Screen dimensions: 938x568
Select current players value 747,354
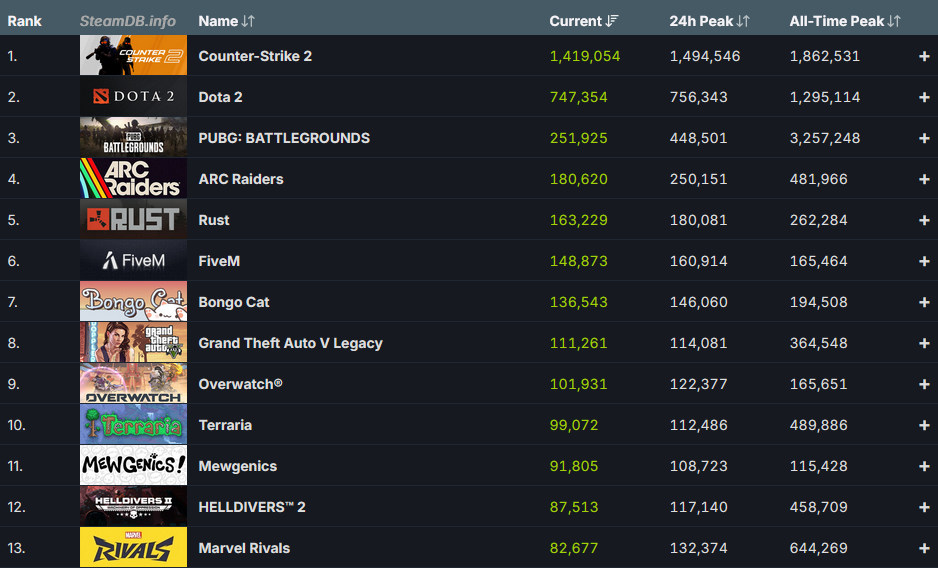(578, 97)
